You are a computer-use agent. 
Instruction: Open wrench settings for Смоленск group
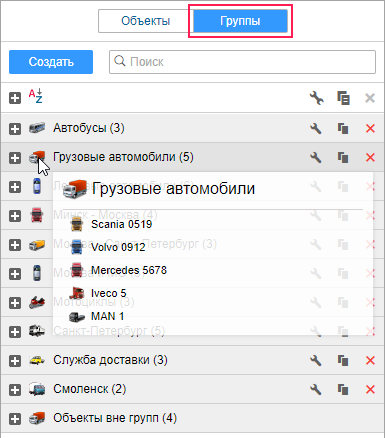pos(315,389)
